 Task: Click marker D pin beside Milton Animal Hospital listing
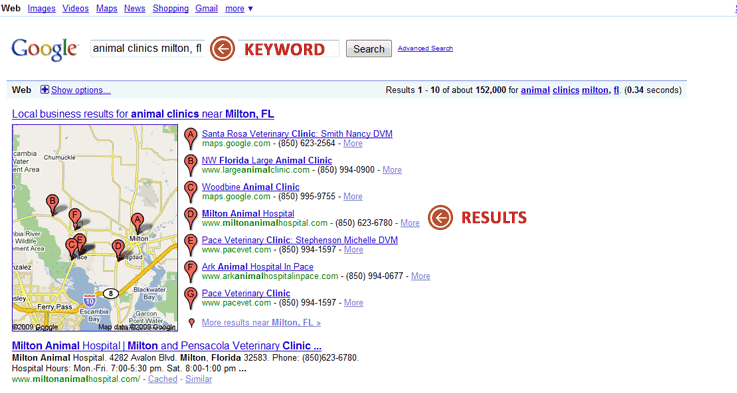(x=190, y=218)
